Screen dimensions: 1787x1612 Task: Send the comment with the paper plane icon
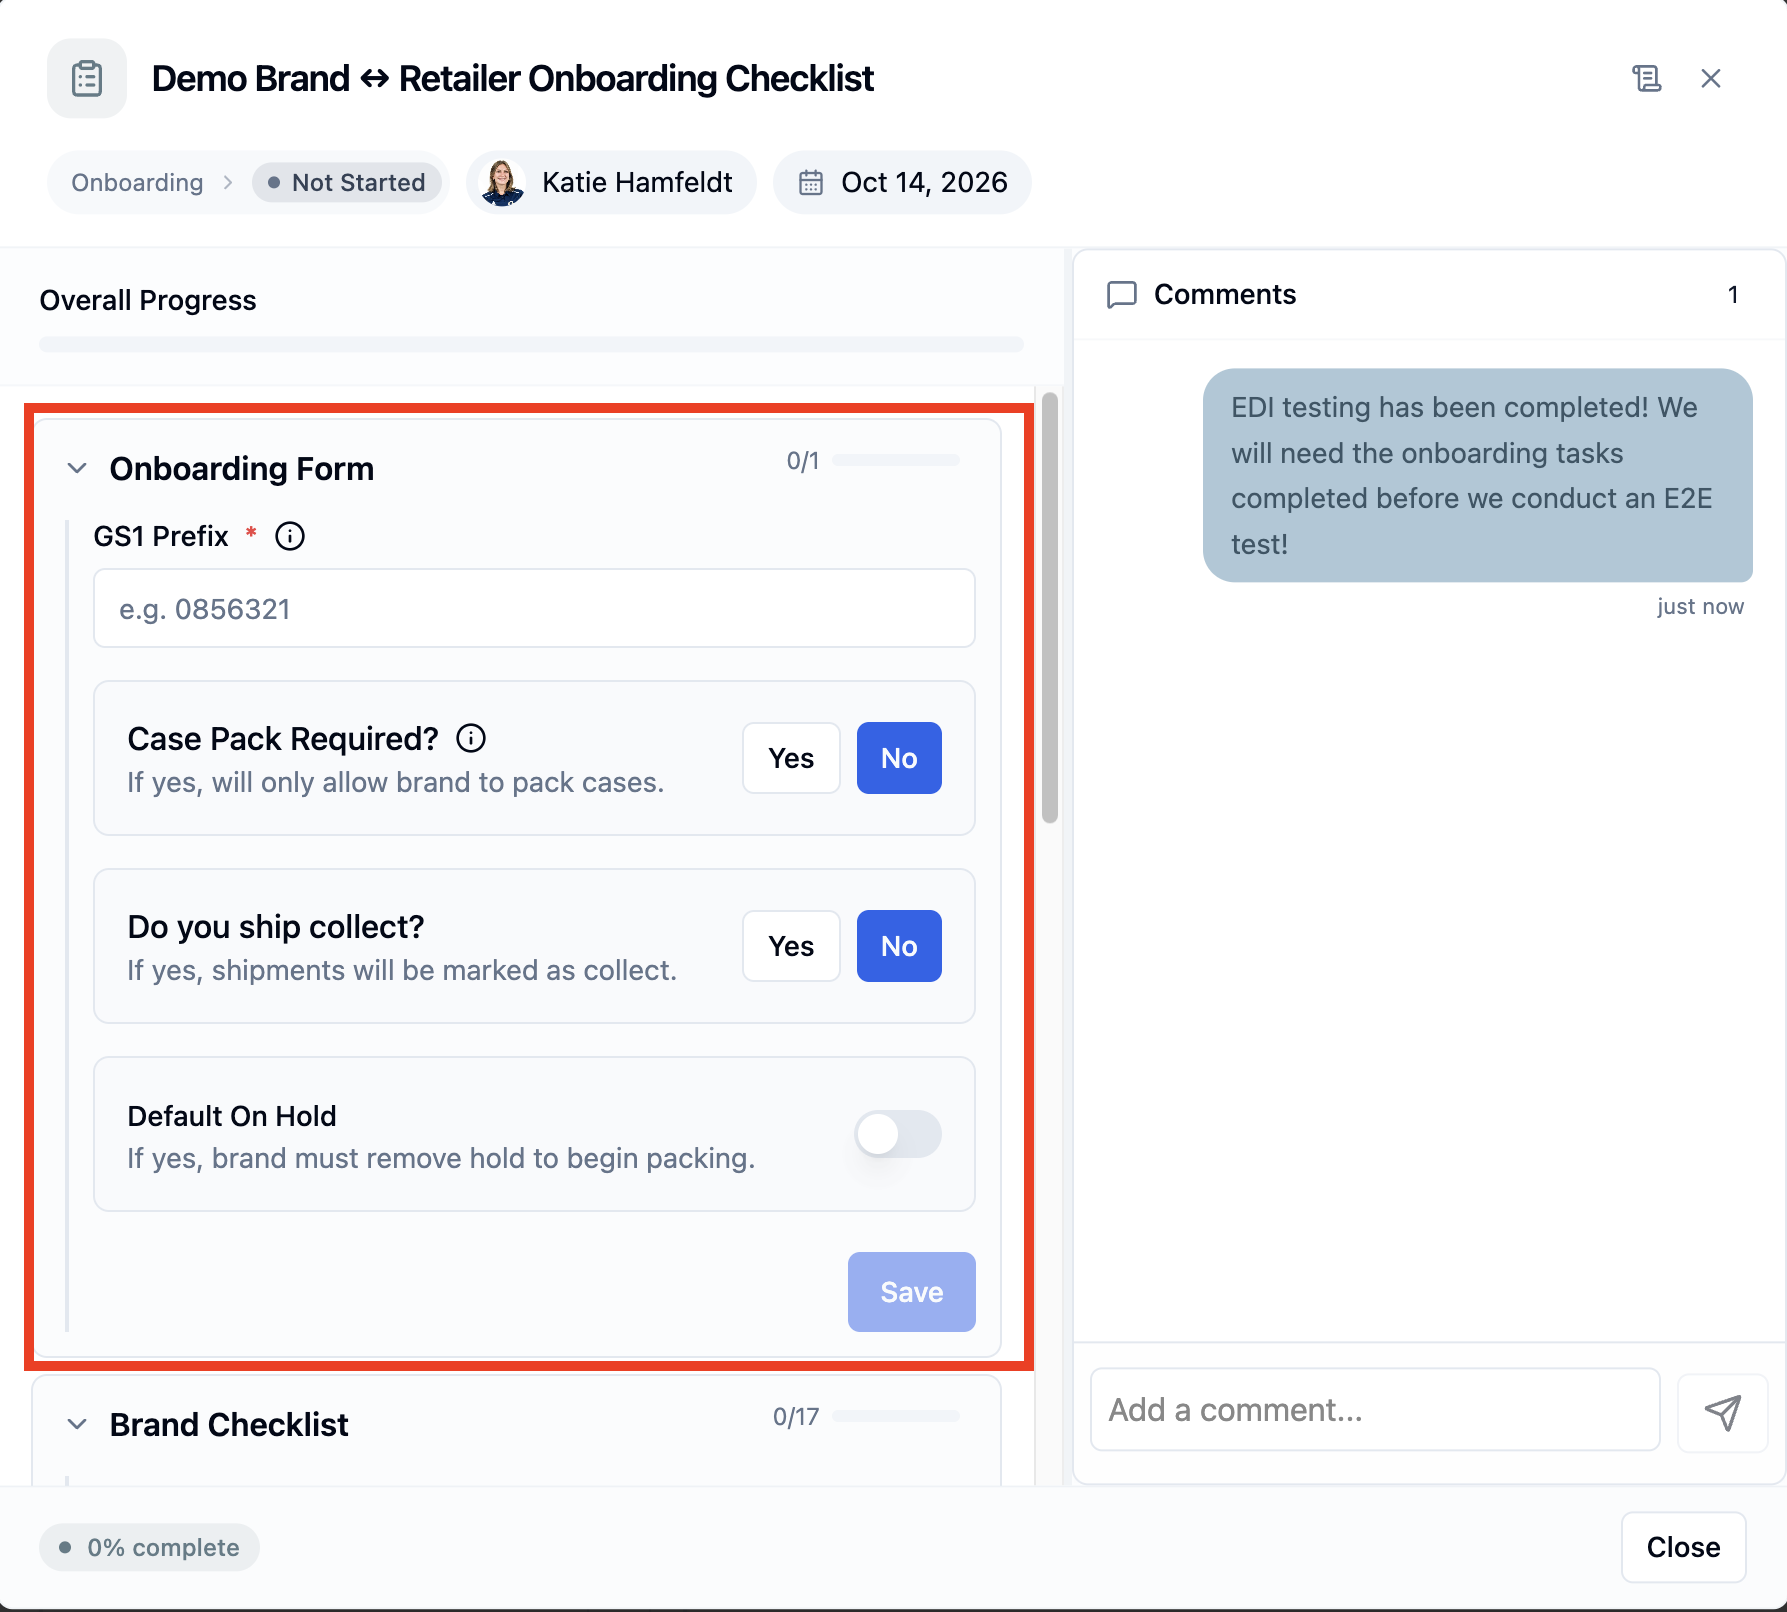coord(1723,1412)
